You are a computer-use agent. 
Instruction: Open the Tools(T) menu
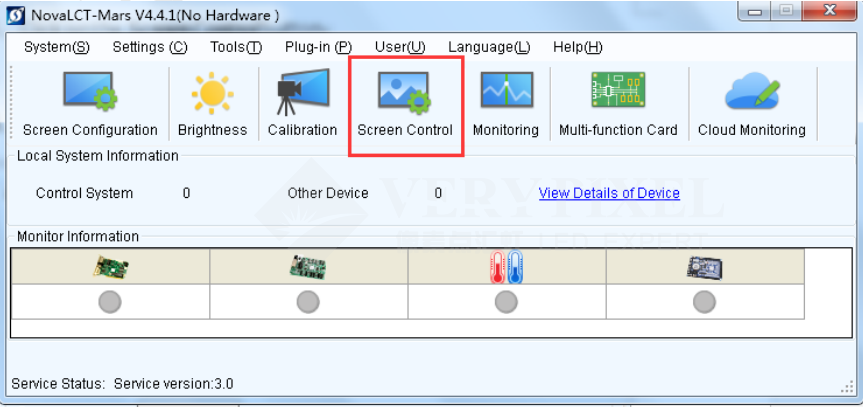pyautogui.click(x=236, y=47)
